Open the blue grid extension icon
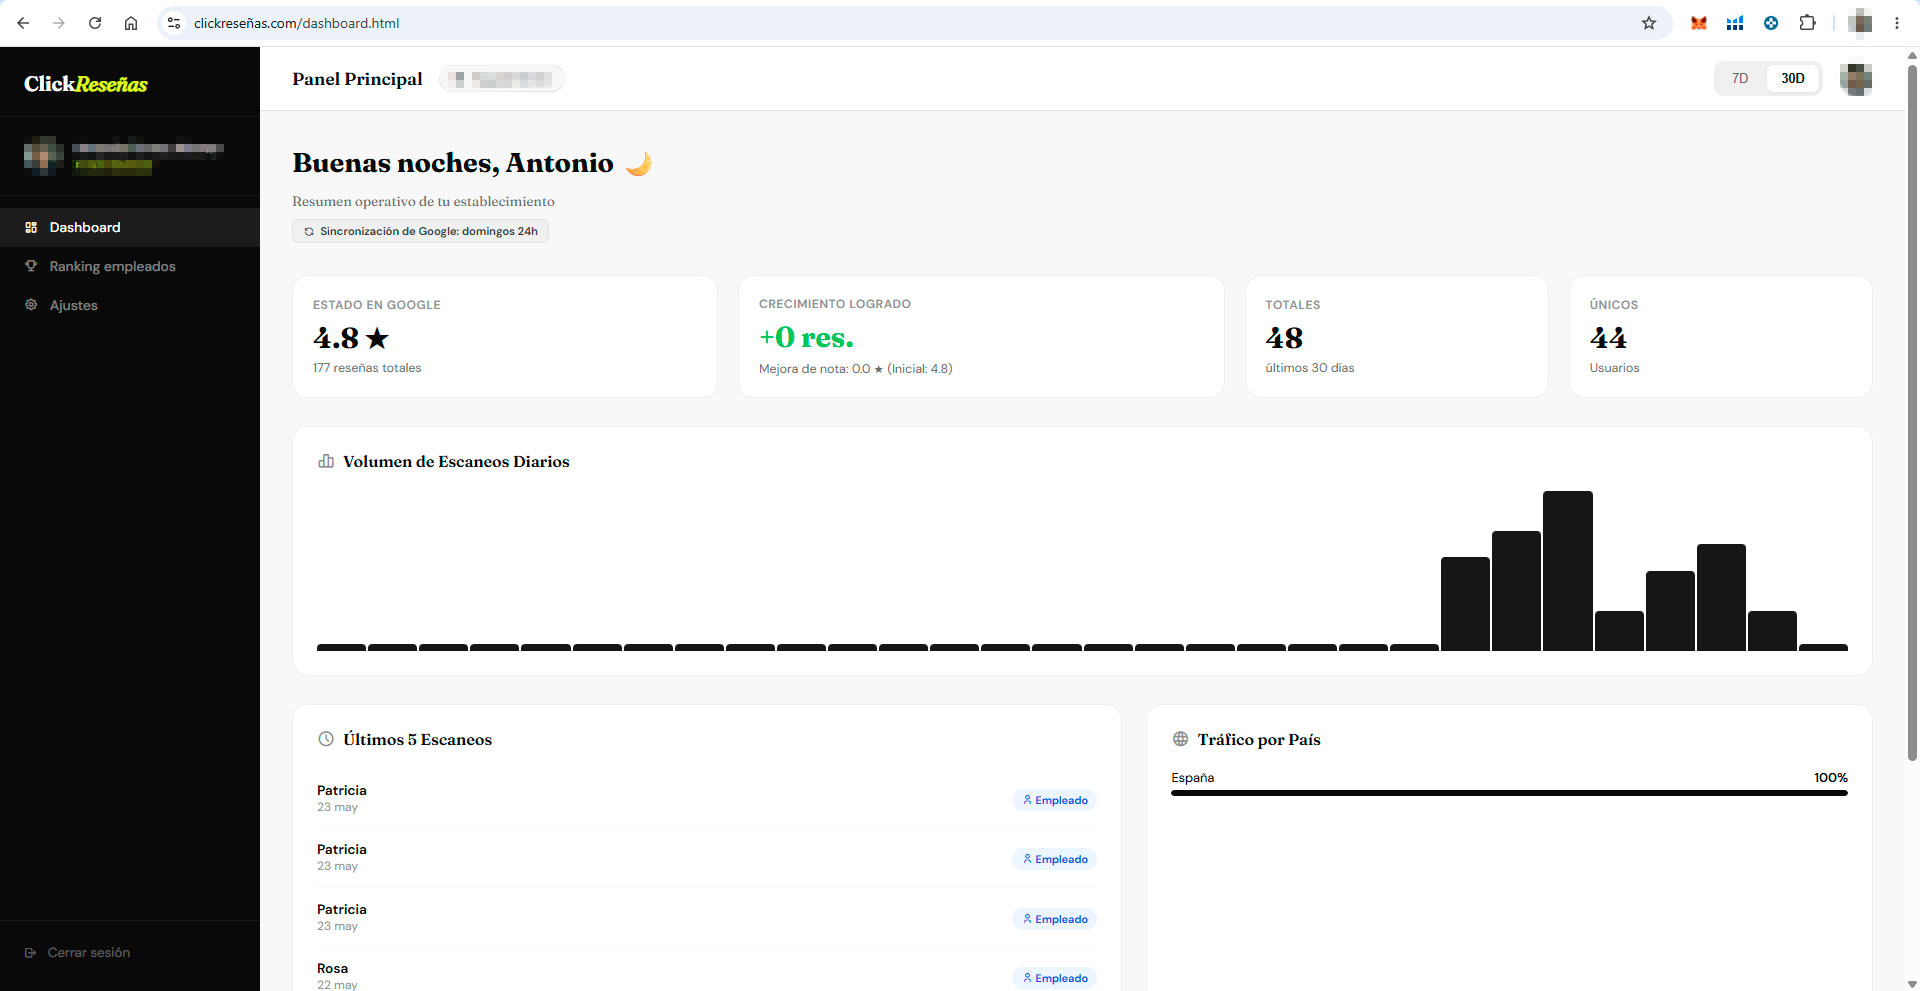 click(x=1735, y=23)
